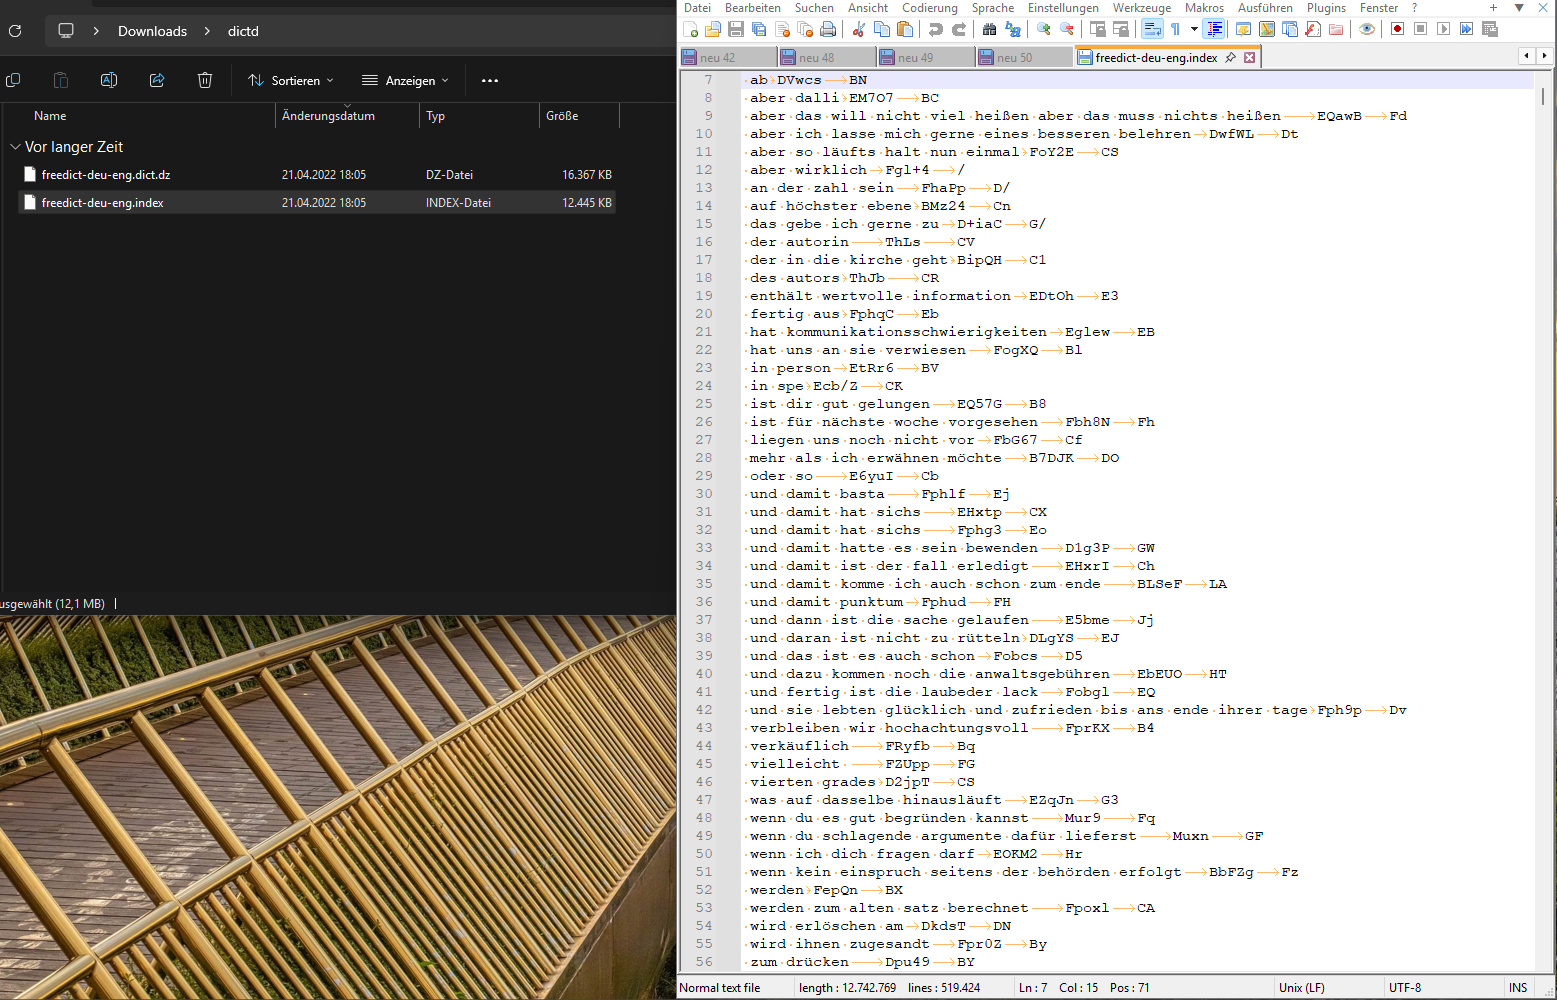Screen dimensions: 1557x1000
Task: Refresh the Explorer folder view
Action: tap(15, 31)
